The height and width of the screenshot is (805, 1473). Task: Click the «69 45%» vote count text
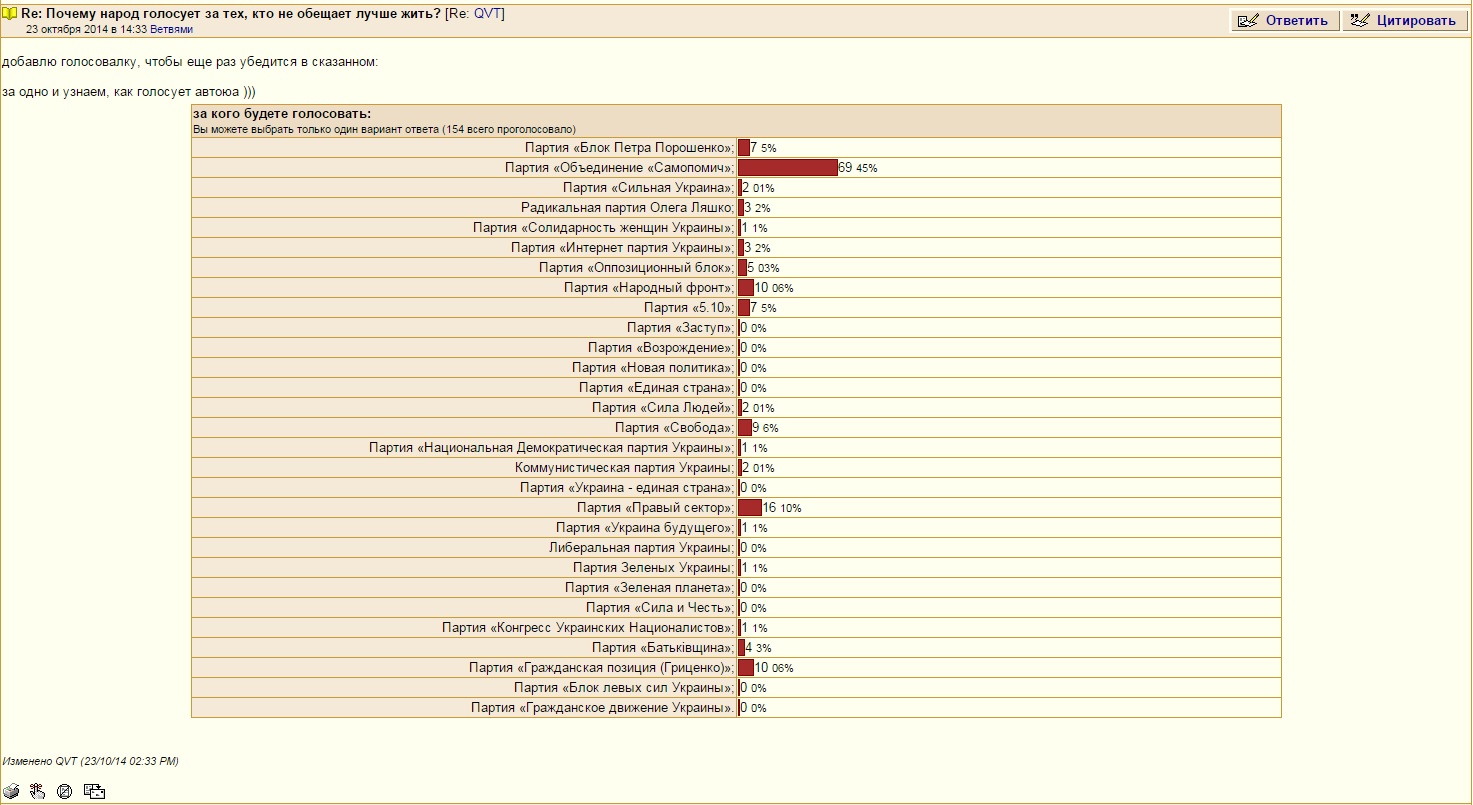(858, 168)
